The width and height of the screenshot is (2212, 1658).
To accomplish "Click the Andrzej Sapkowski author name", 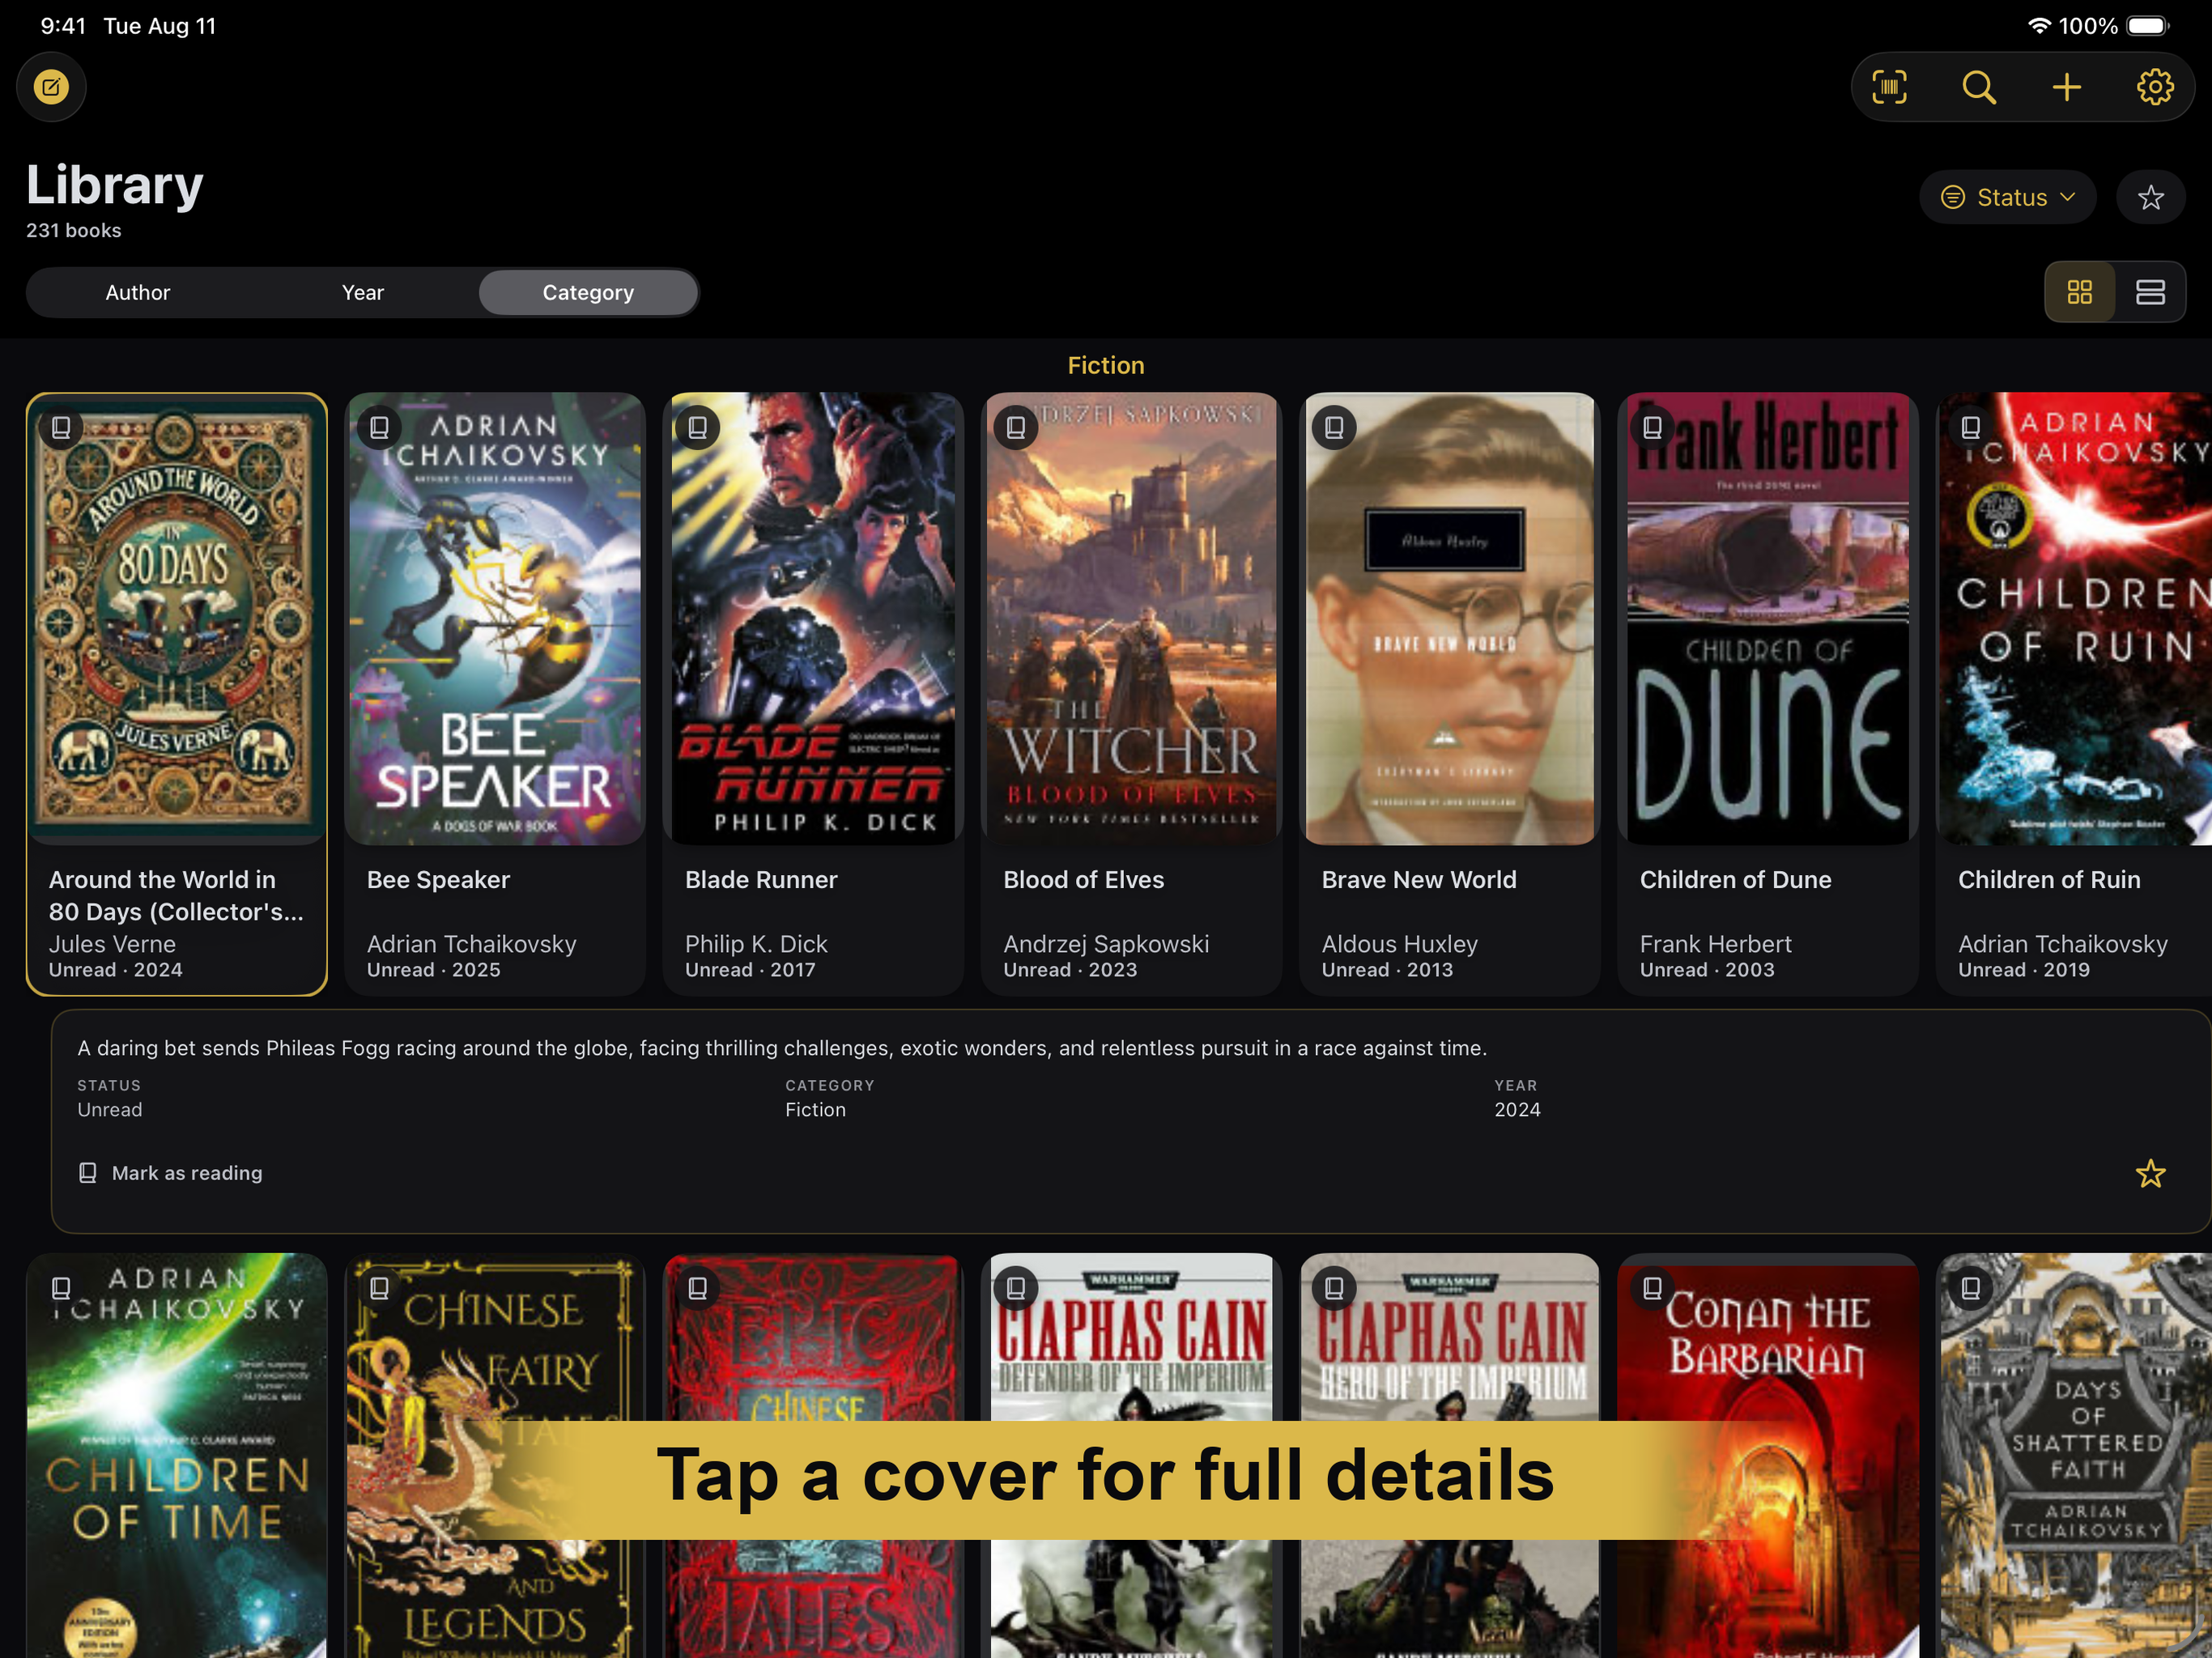I will tap(1106, 944).
